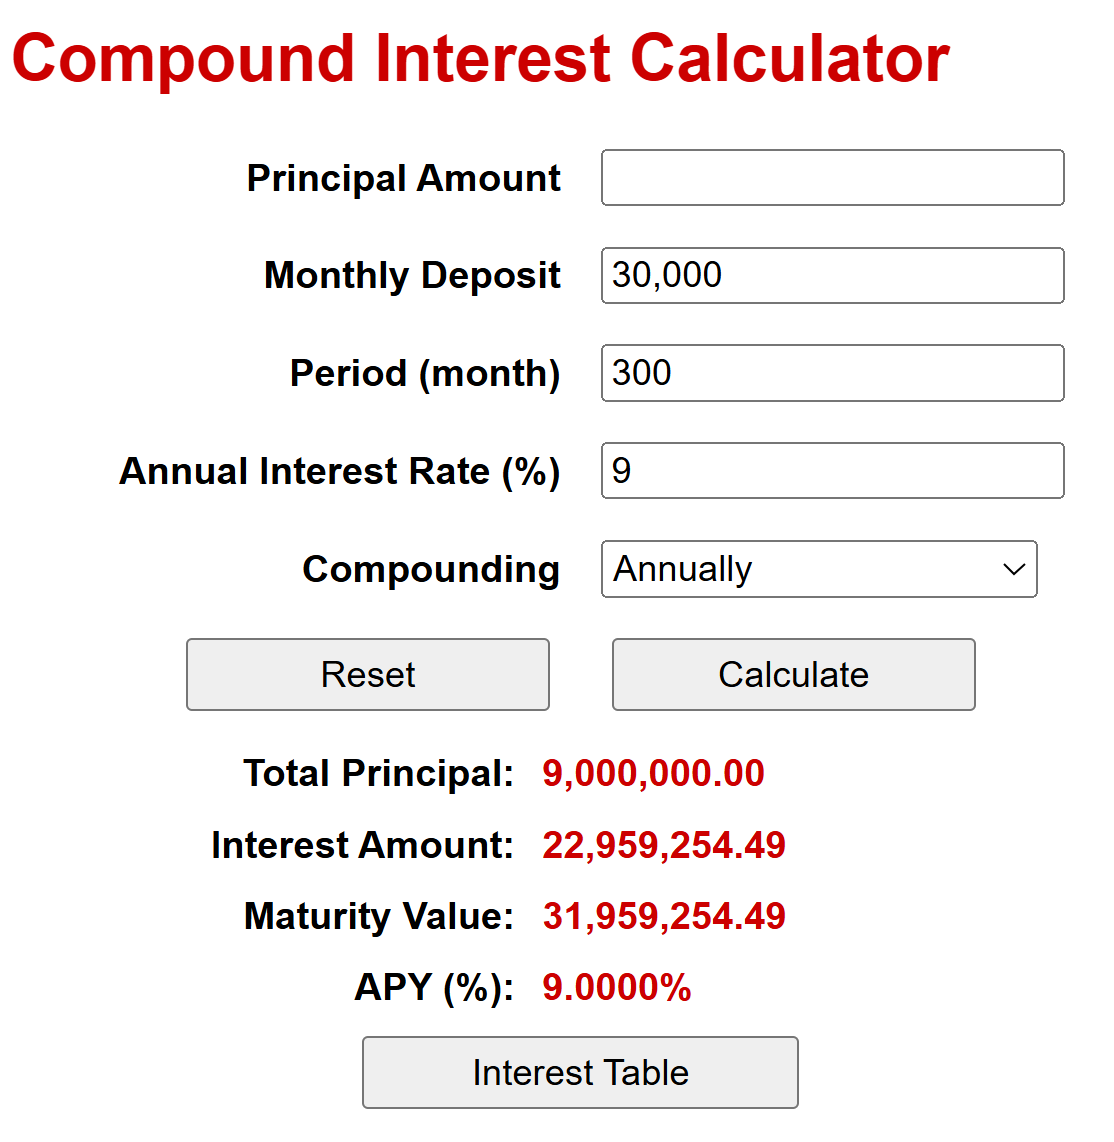Open the Compounding dropdown set to Annually
The width and height of the screenshot is (1114, 1142).
click(x=819, y=569)
